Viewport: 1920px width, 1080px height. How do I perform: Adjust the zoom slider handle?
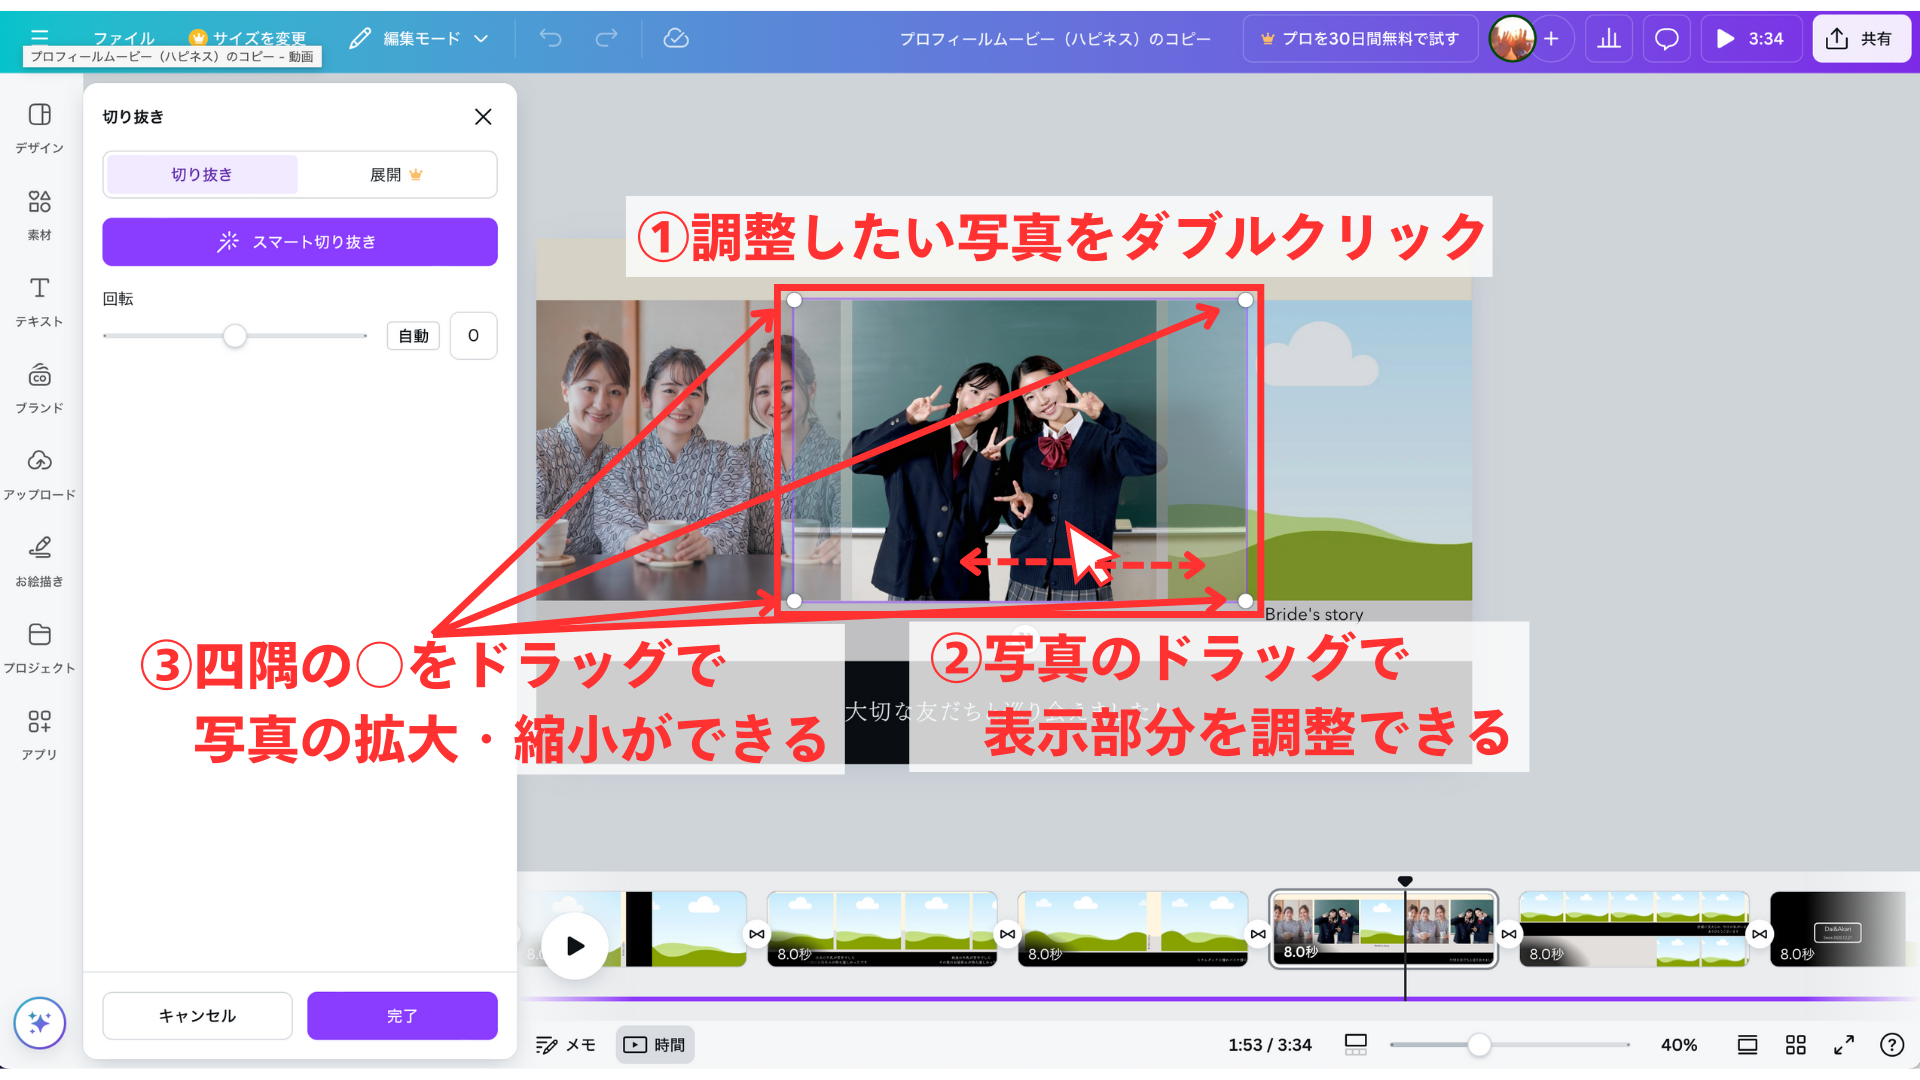click(x=1479, y=1045)
